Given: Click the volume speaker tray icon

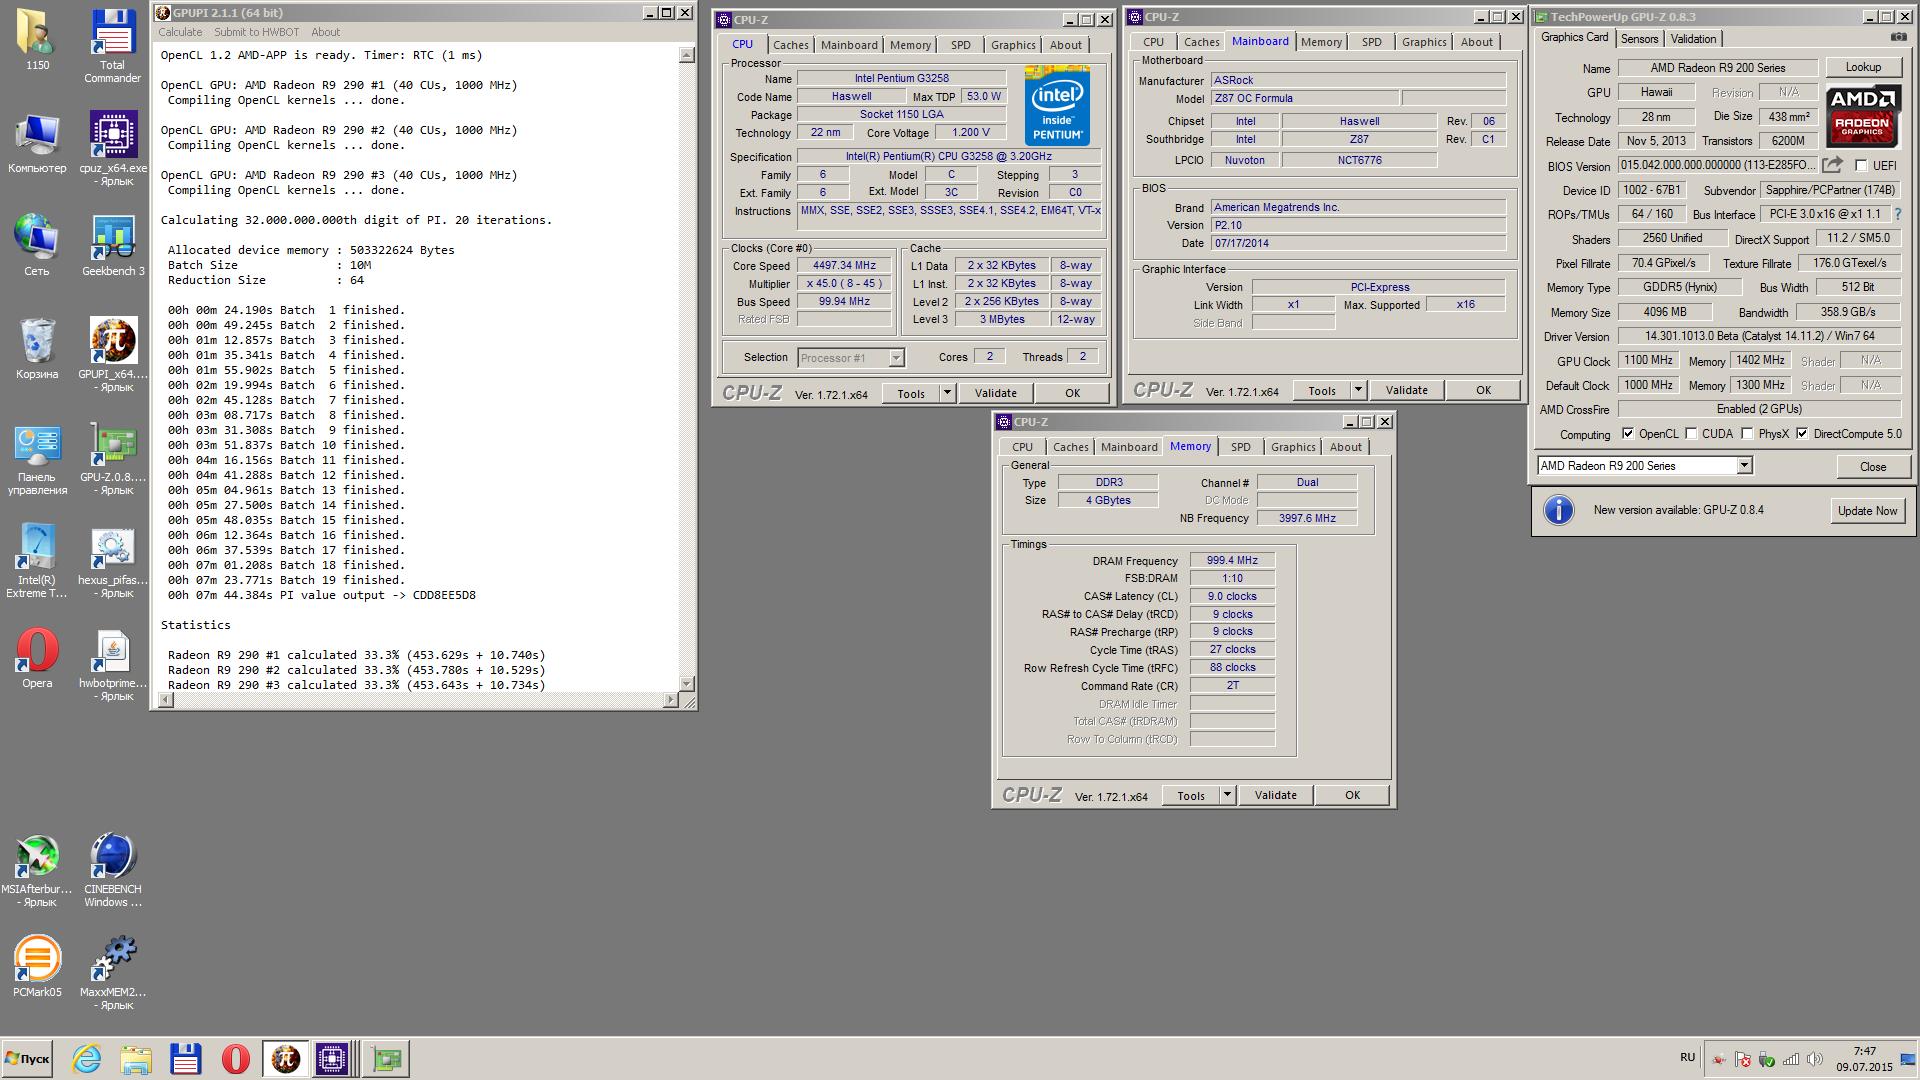Looking at the screenshot, I should [1814, 1059].
